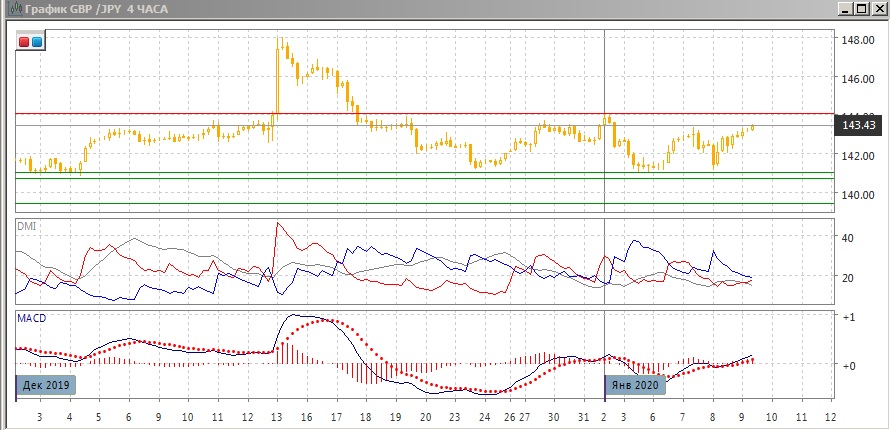Click date 24 on the time axis
The image size is (890, 430).
[484, 416]
